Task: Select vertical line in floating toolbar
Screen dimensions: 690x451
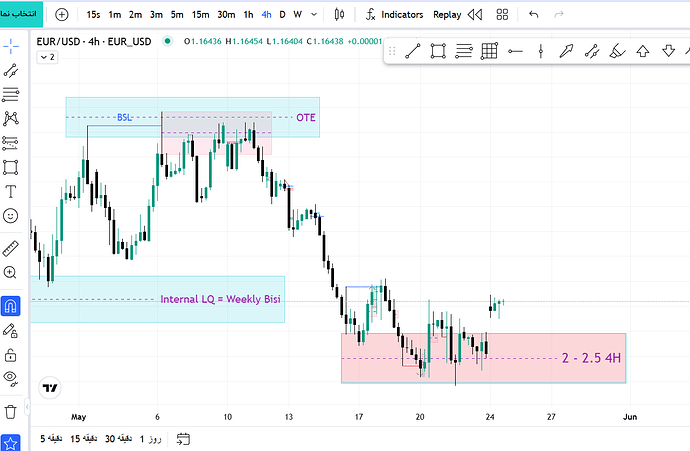Action: tap(541, 51)
